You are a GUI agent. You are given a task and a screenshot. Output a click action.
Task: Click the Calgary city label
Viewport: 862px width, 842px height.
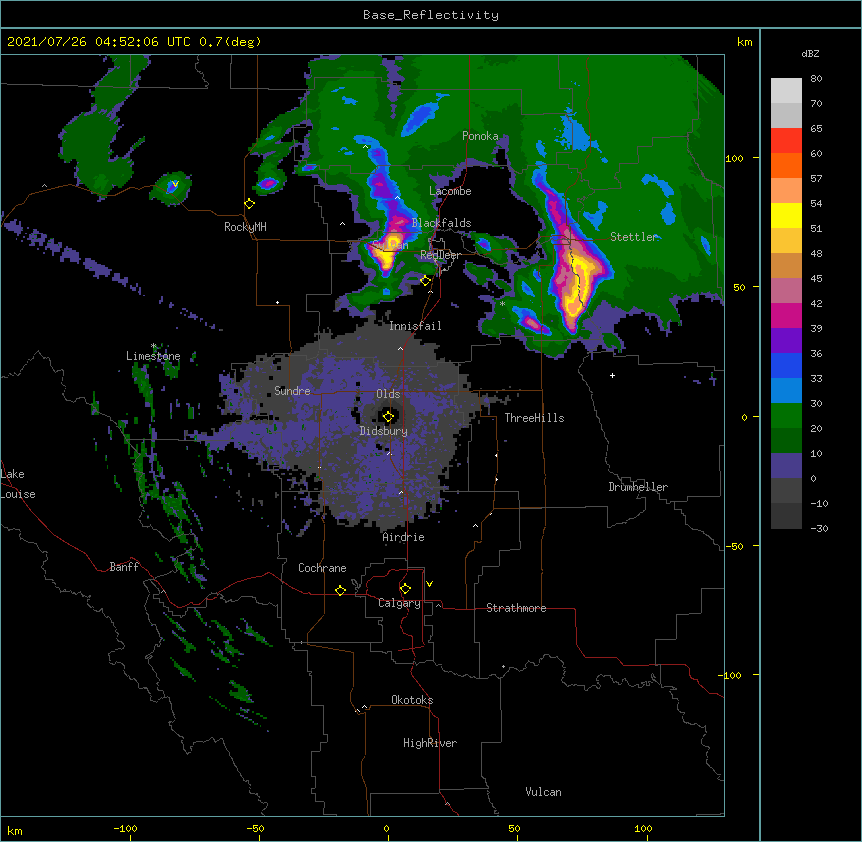(399, 603)
